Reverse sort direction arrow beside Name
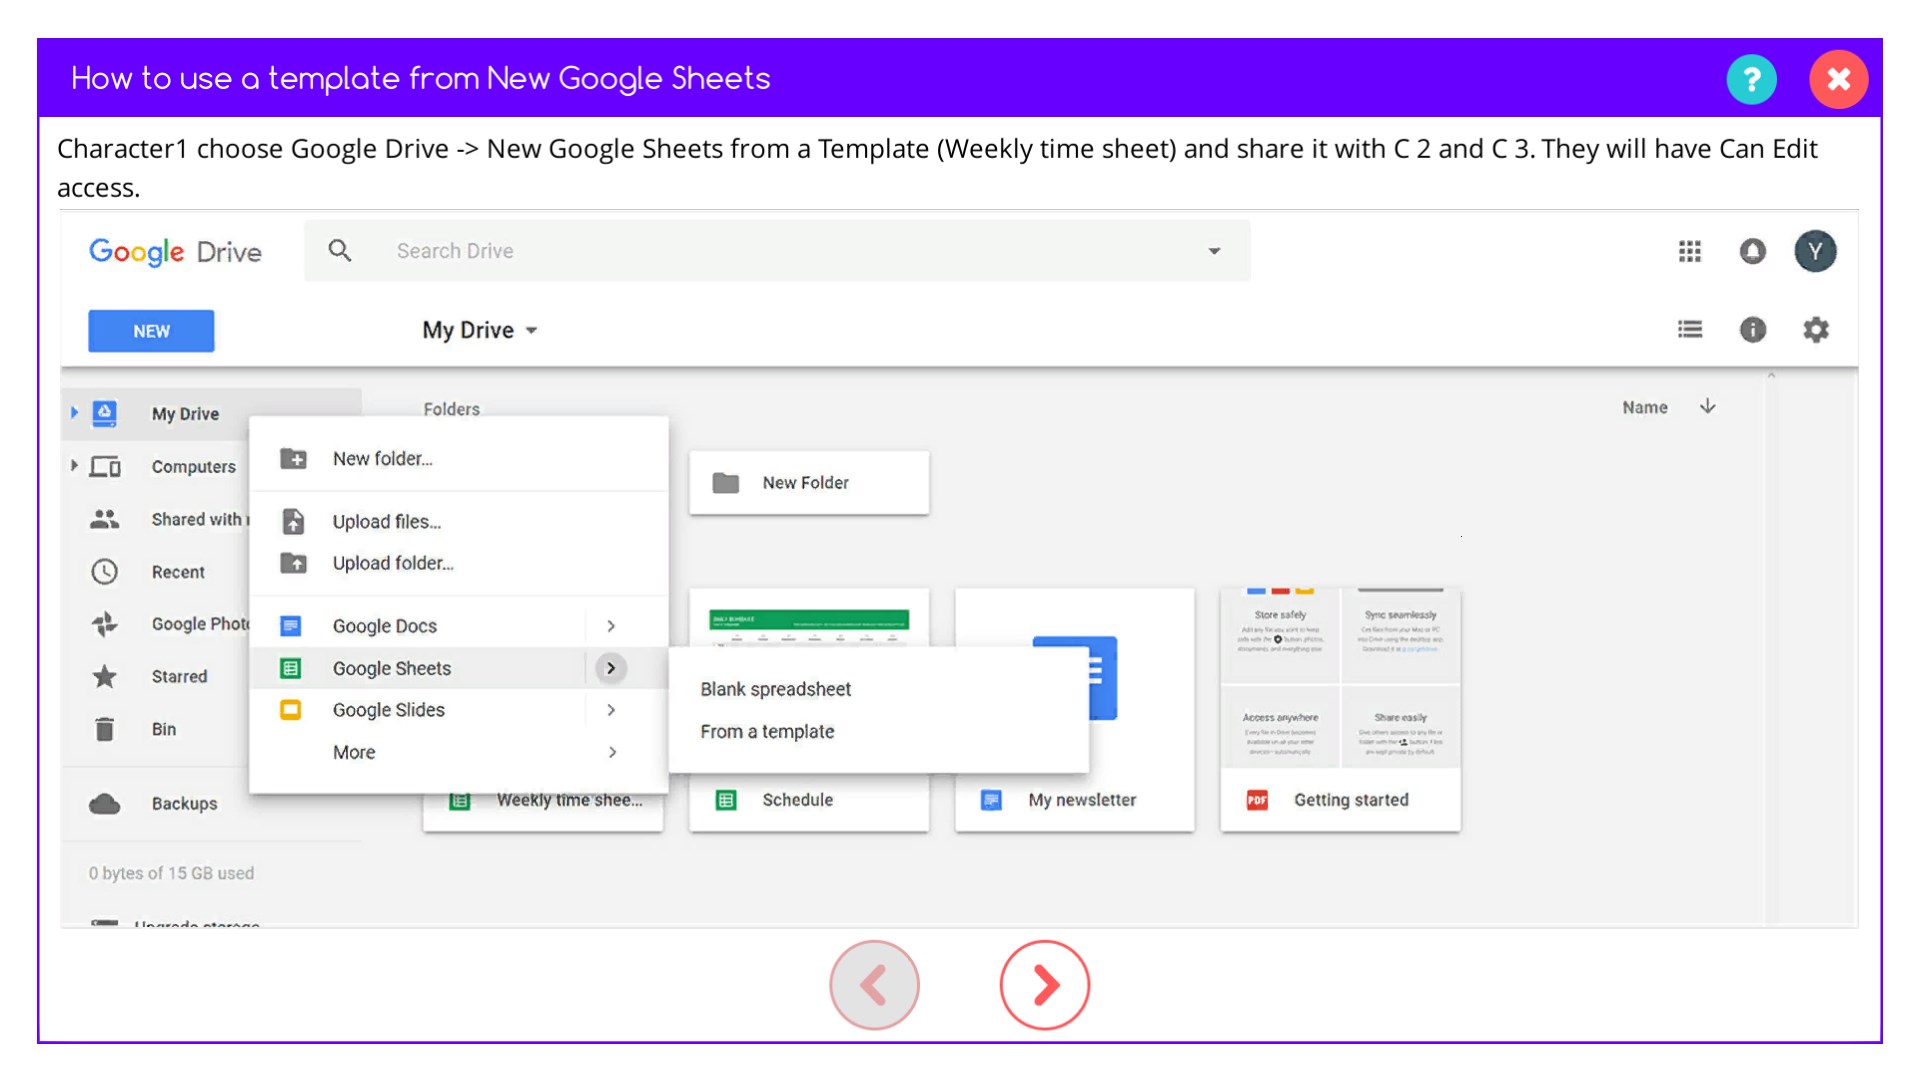1920x1080 pixels. pyautogui.click(x=1707, y=406)
